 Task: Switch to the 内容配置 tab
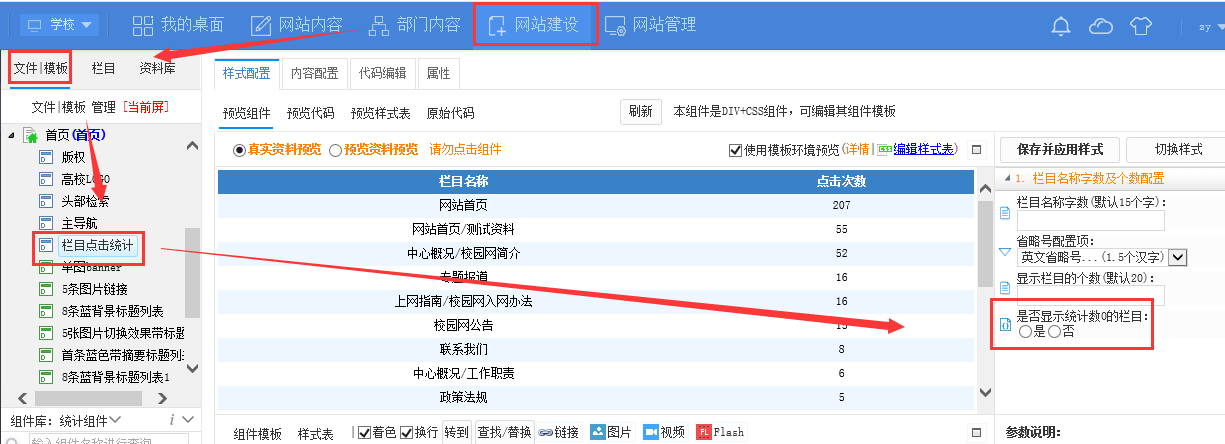314,73
